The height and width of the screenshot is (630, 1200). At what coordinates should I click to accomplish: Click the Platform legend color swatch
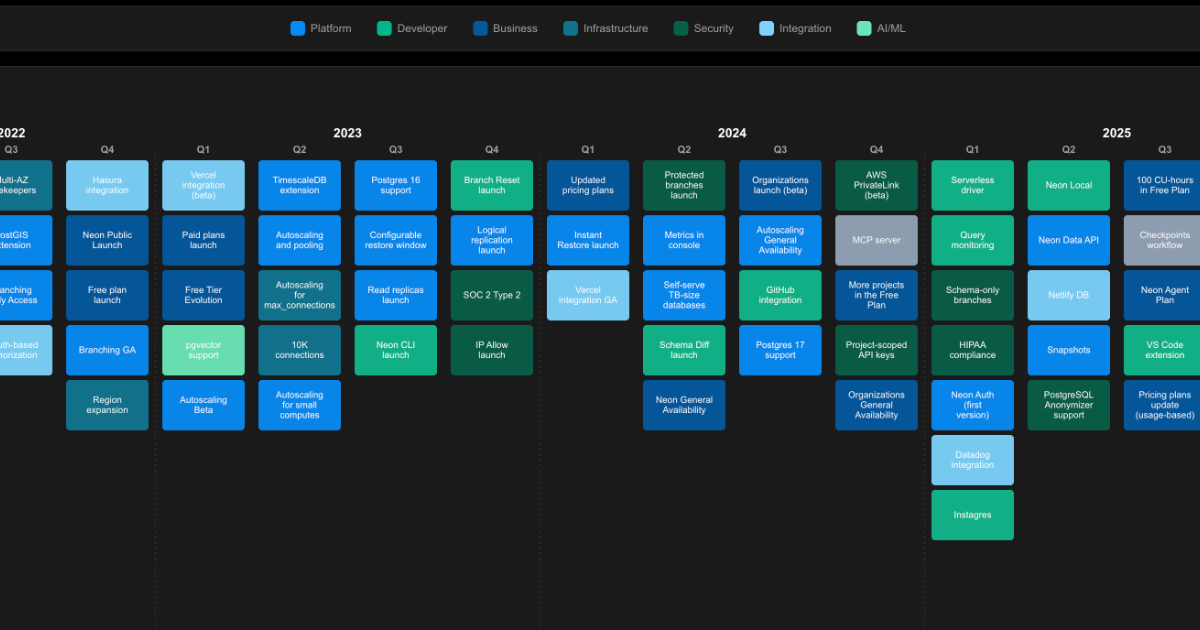point(297,28)
